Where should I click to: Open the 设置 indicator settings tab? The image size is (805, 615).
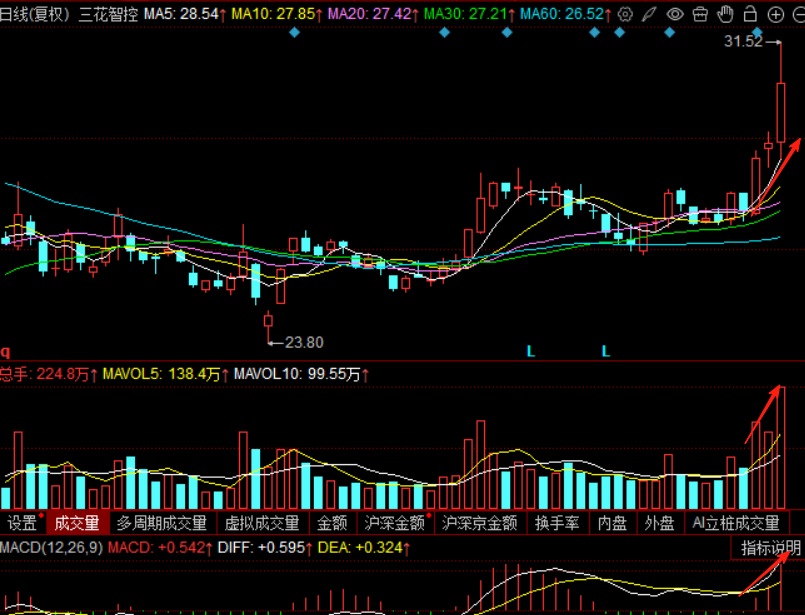coord(22,523)
